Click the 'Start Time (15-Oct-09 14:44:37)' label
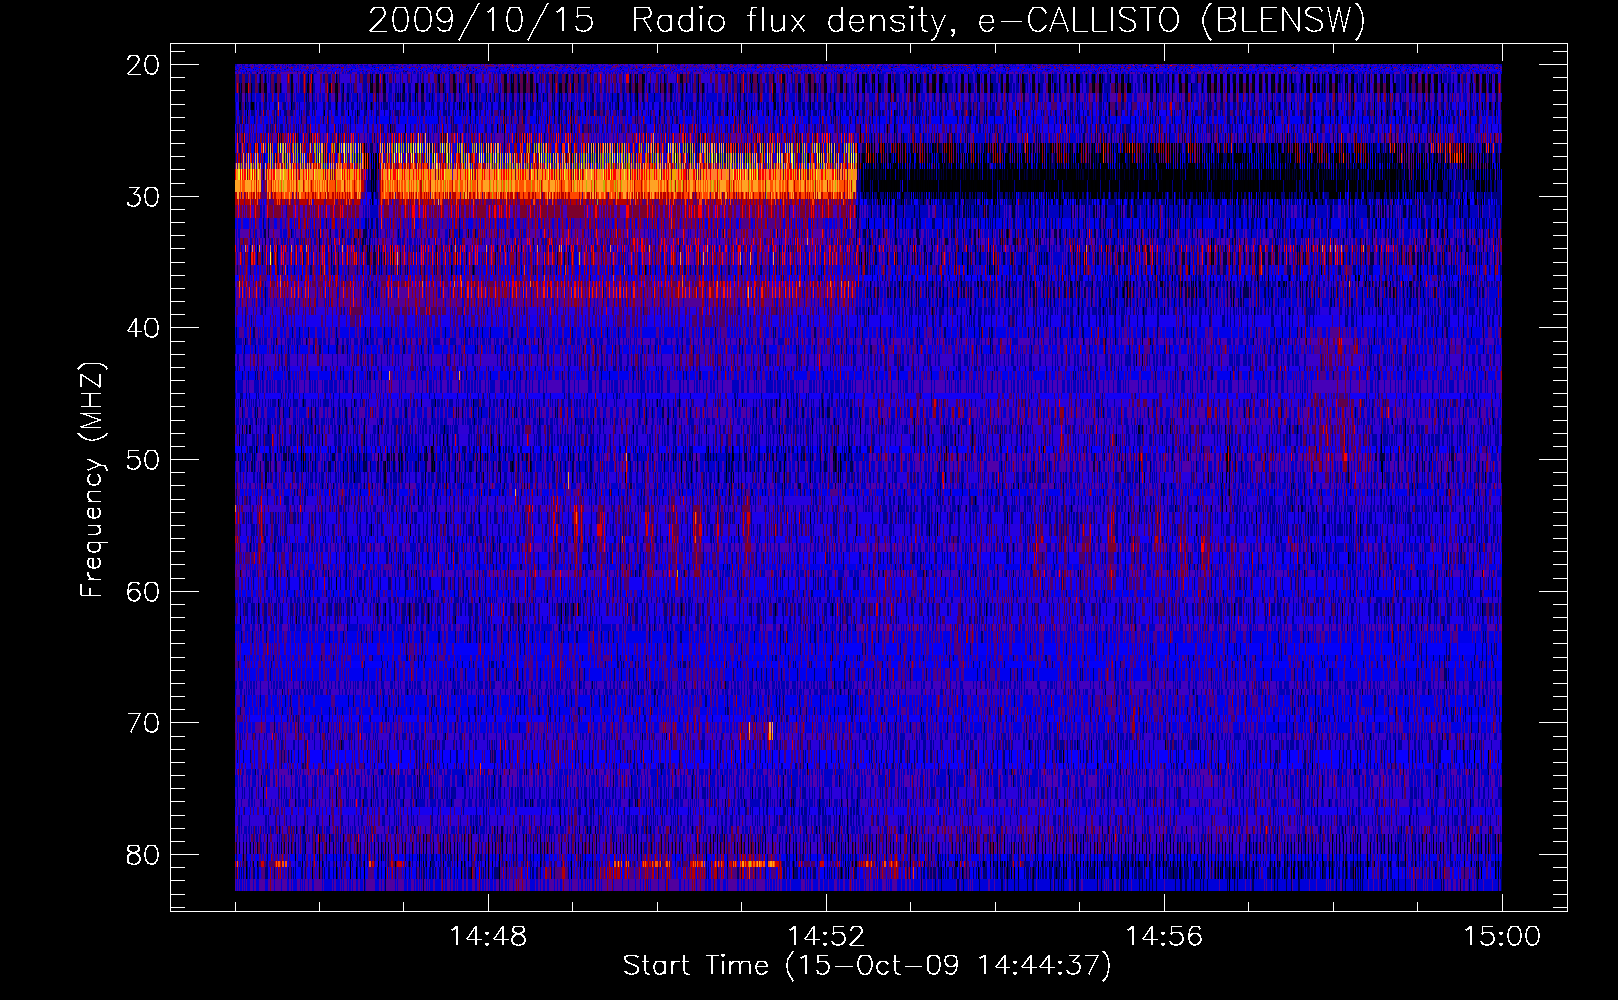Screen dimensions: 1618x1000 tap(867, 966)
